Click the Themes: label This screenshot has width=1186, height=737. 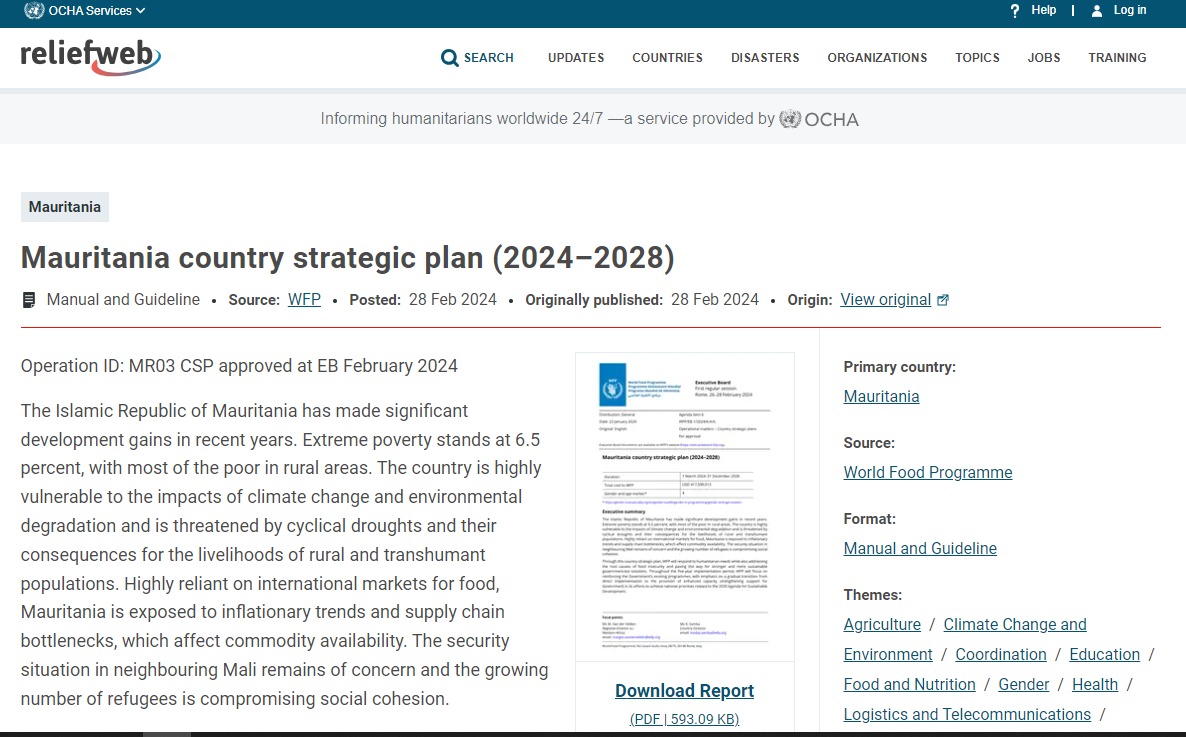(x=872, y=595)
